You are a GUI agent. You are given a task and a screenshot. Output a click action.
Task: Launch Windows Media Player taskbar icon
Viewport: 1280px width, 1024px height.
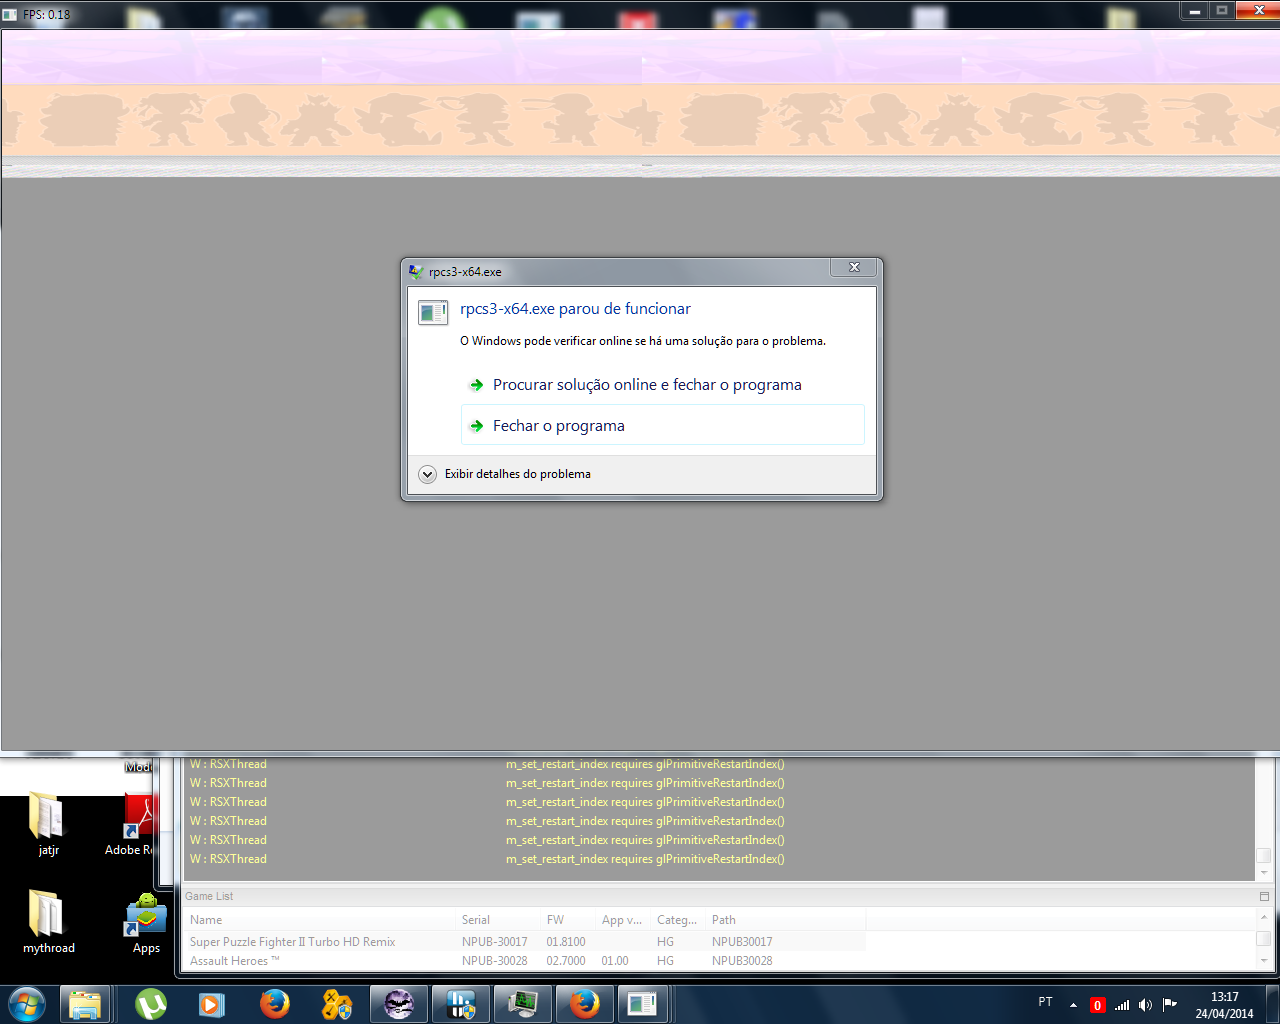(212, 1004)
